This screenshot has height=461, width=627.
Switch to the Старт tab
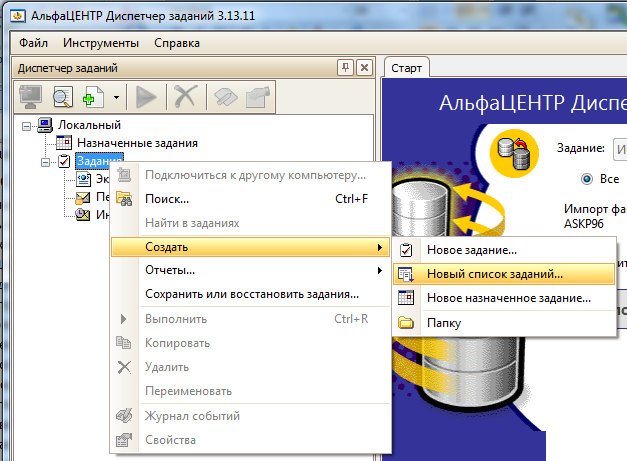406,68
